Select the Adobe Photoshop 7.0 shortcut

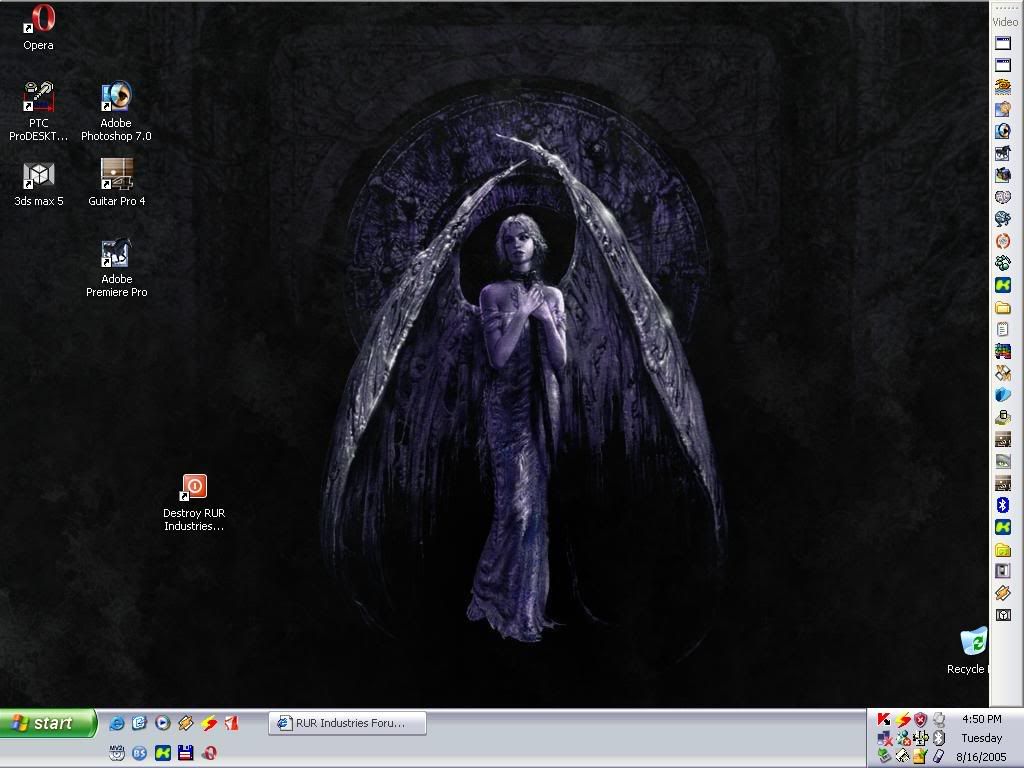point(116,111)
